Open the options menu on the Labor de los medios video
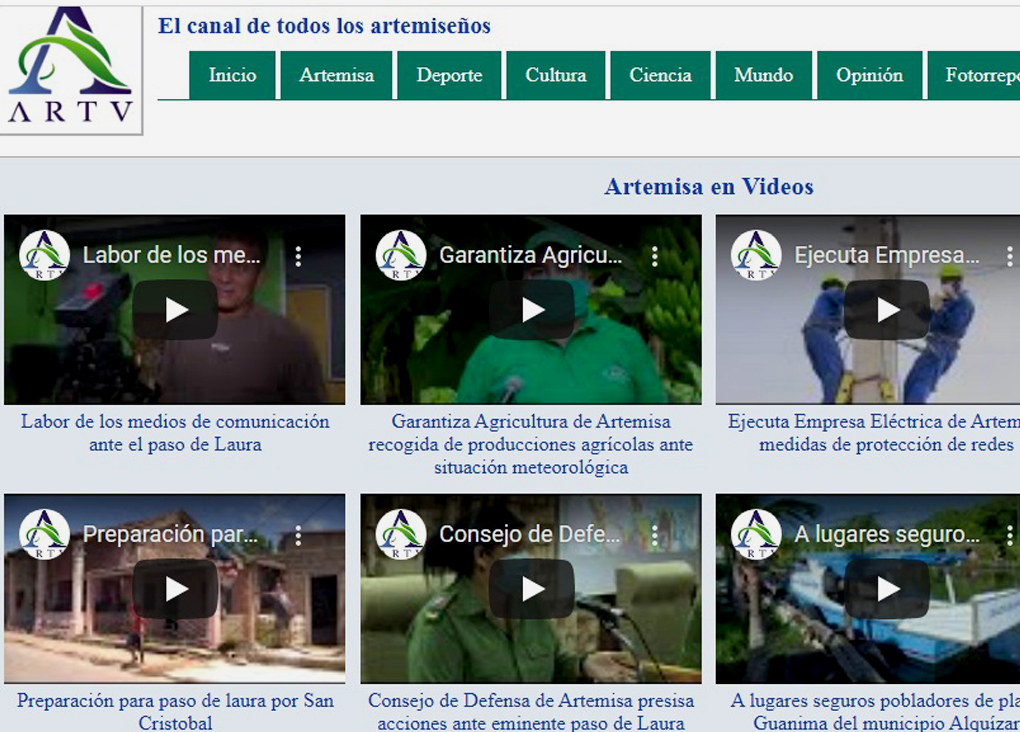Image resolution: width=1020 pixels, height=732 pixels. point(299,256)
